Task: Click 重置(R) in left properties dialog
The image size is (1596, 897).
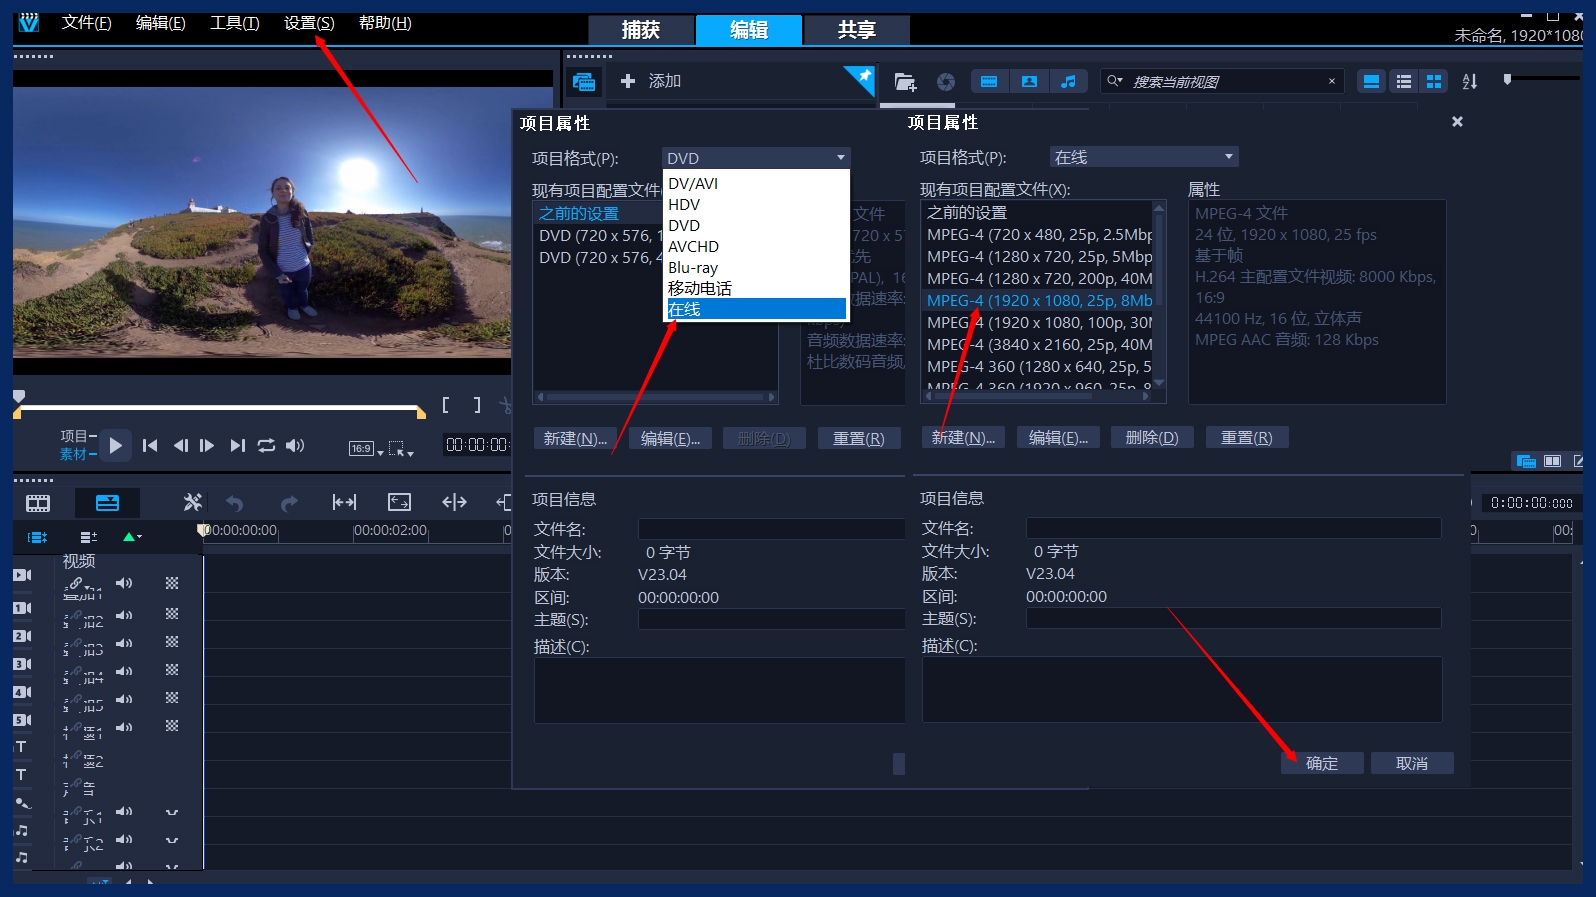Action: (859, 438)
